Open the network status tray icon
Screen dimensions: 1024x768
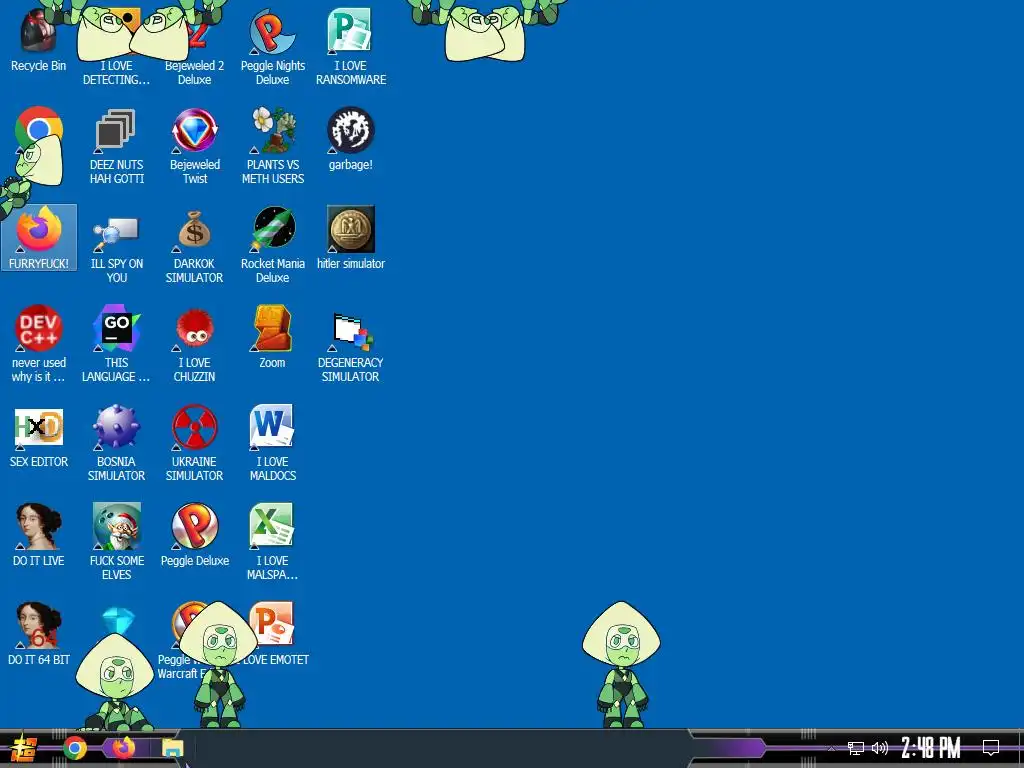click(856, 748)
